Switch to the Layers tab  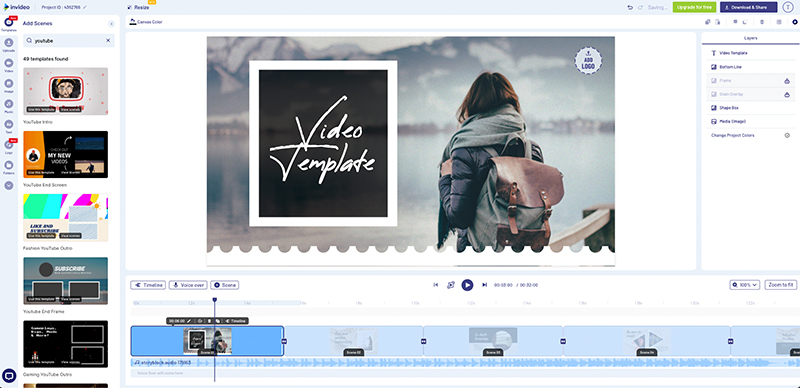tap(751, 38)
